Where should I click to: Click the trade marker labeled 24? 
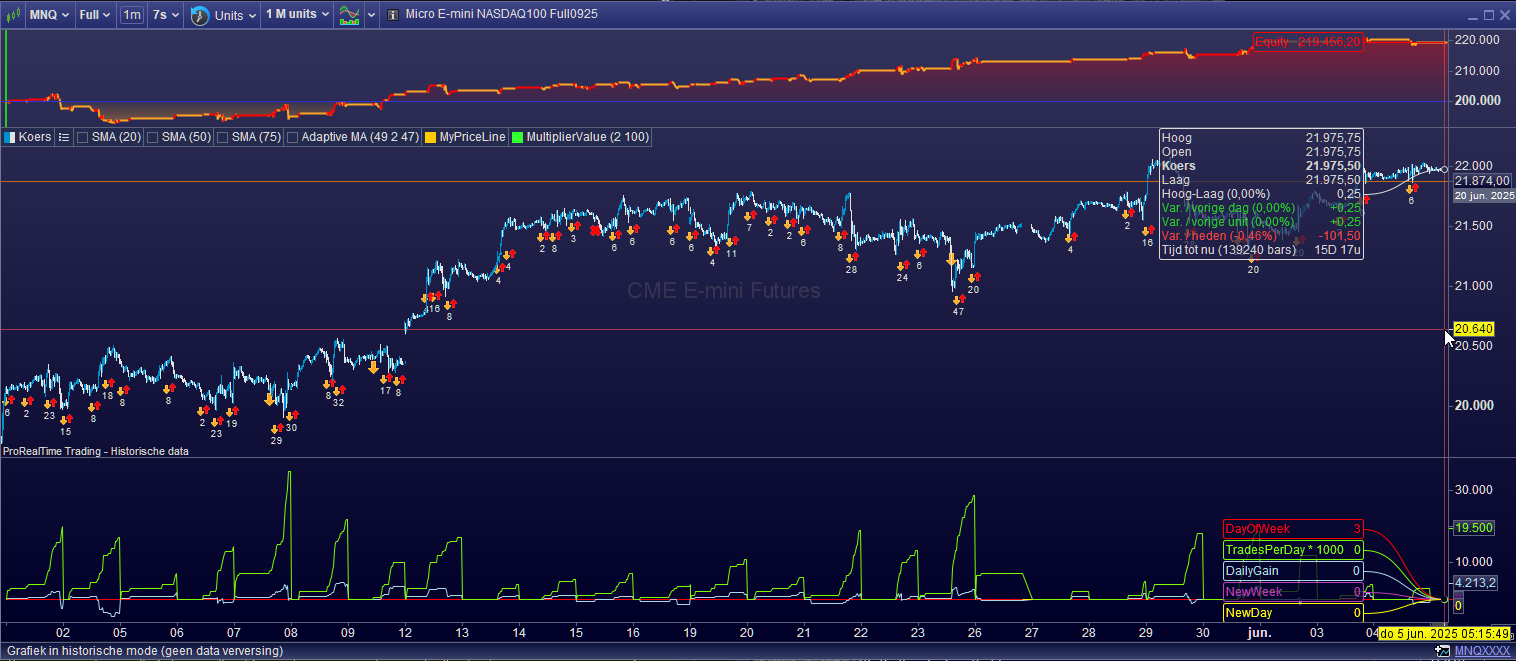pos(902,265)
